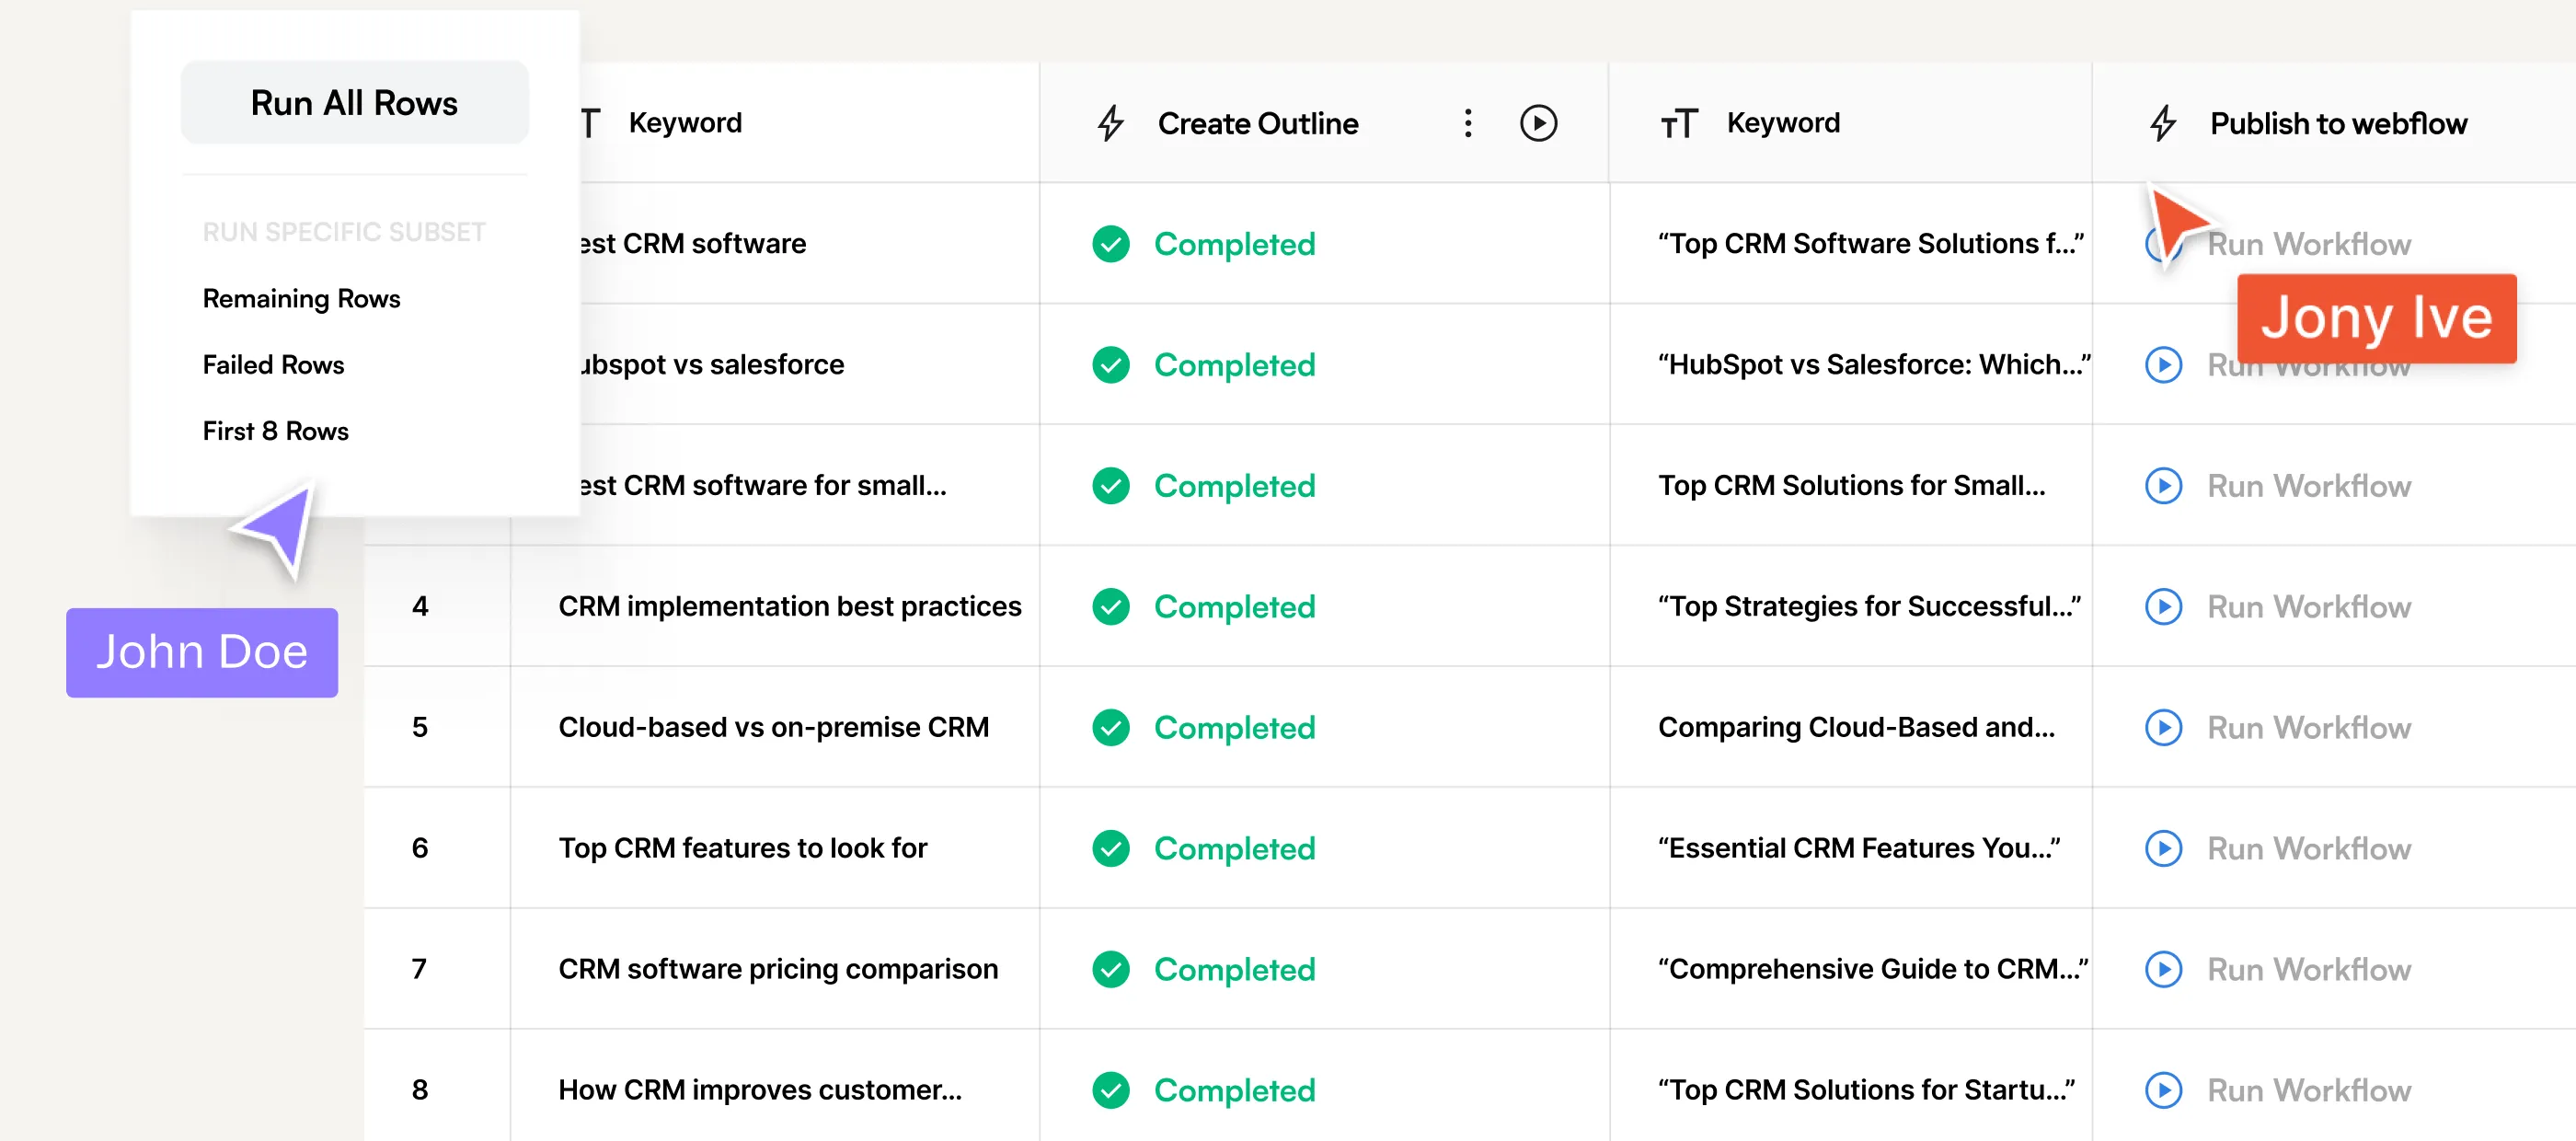Image resolution: width=2576 pixels, height=1141 pixels.
Task: Click the Run Workflow play icon on row 5
Action: click(2164, 728)
